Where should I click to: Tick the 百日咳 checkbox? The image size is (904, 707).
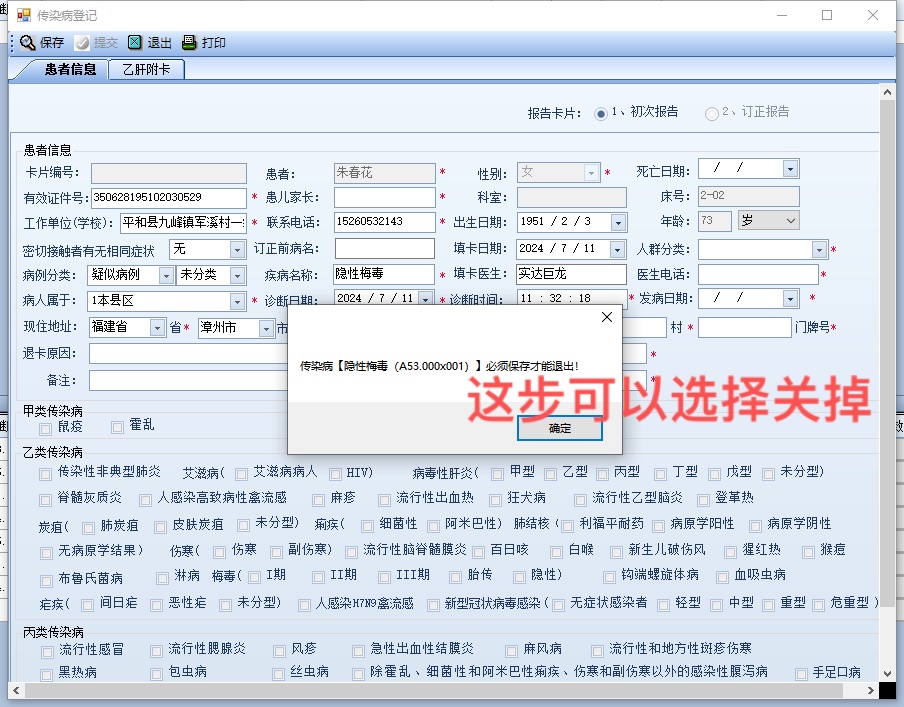pos(478,552)
